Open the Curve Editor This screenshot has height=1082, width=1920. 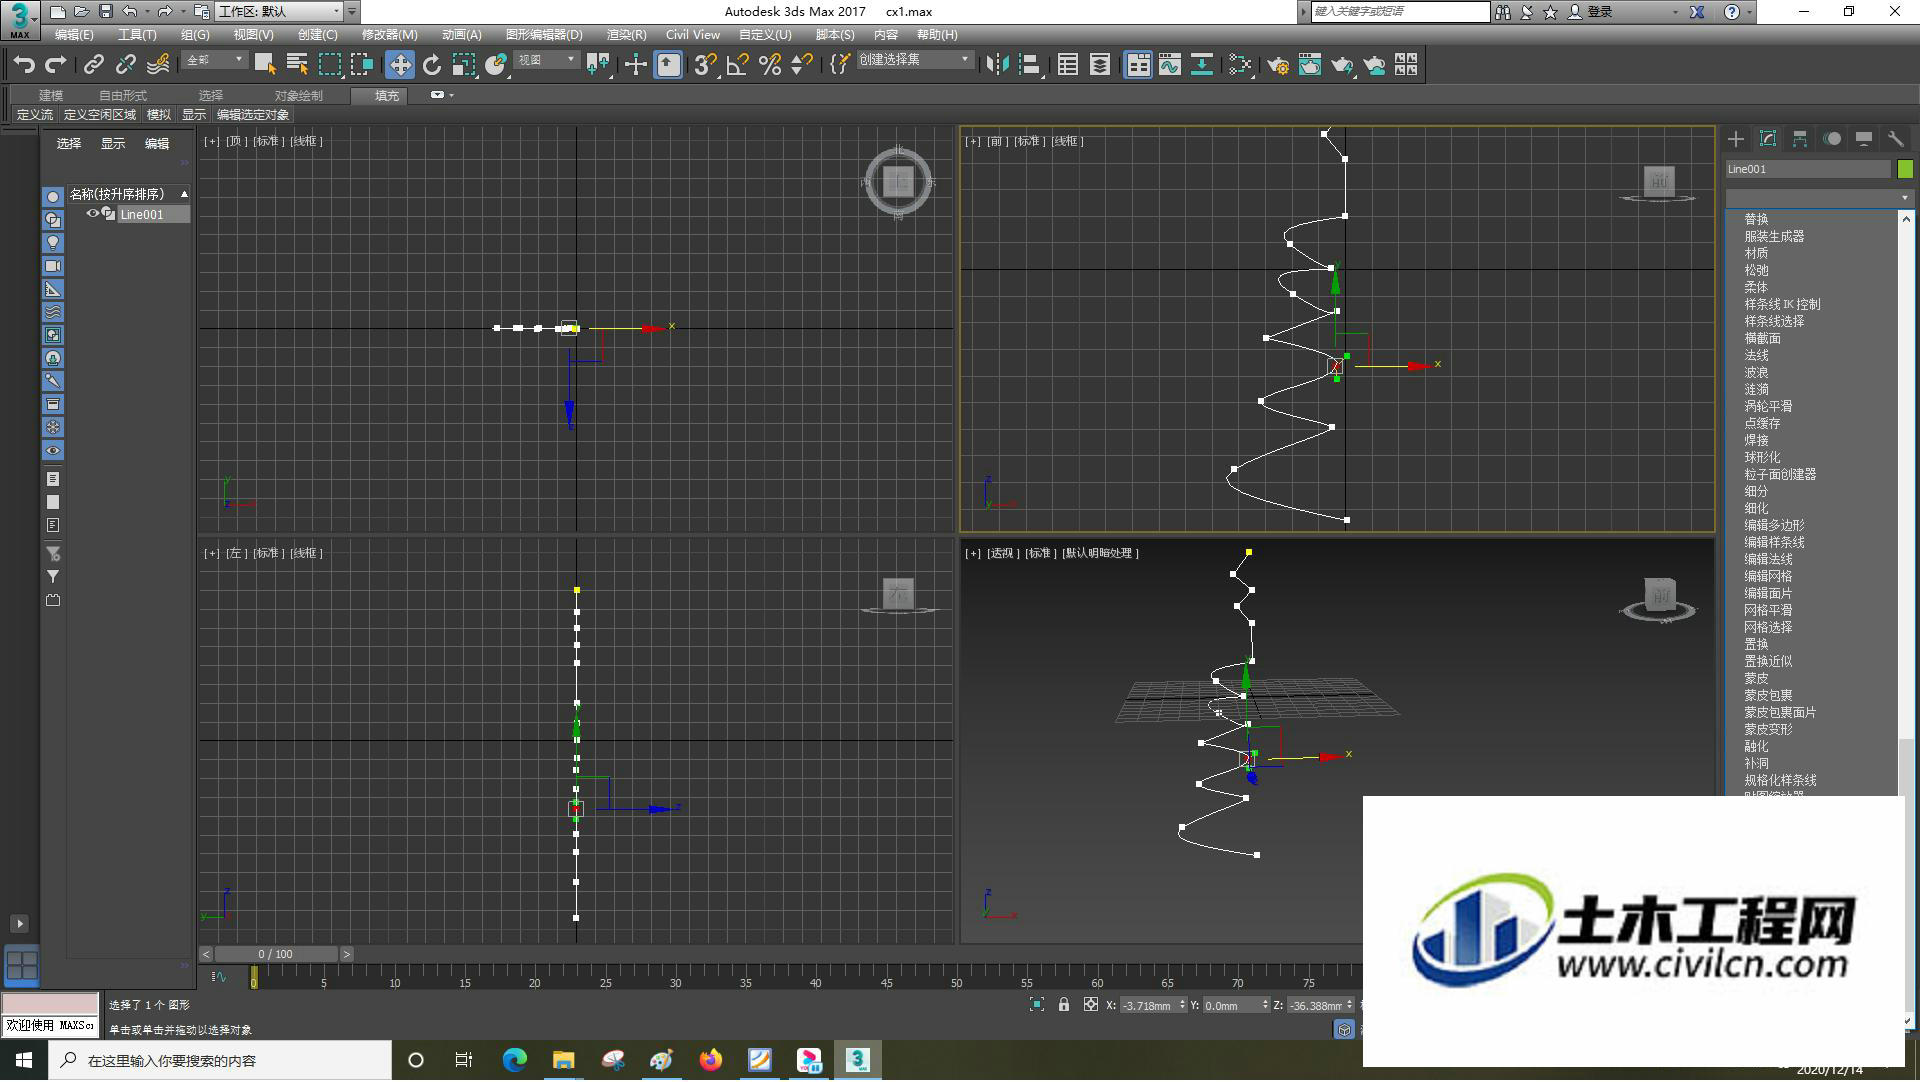pos(1170,65)
